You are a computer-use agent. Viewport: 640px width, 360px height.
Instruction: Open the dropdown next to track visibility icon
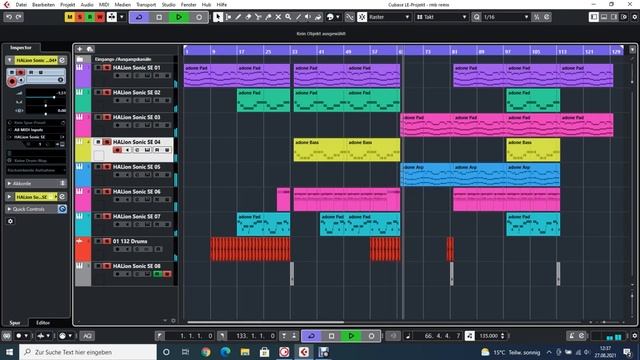122,17
